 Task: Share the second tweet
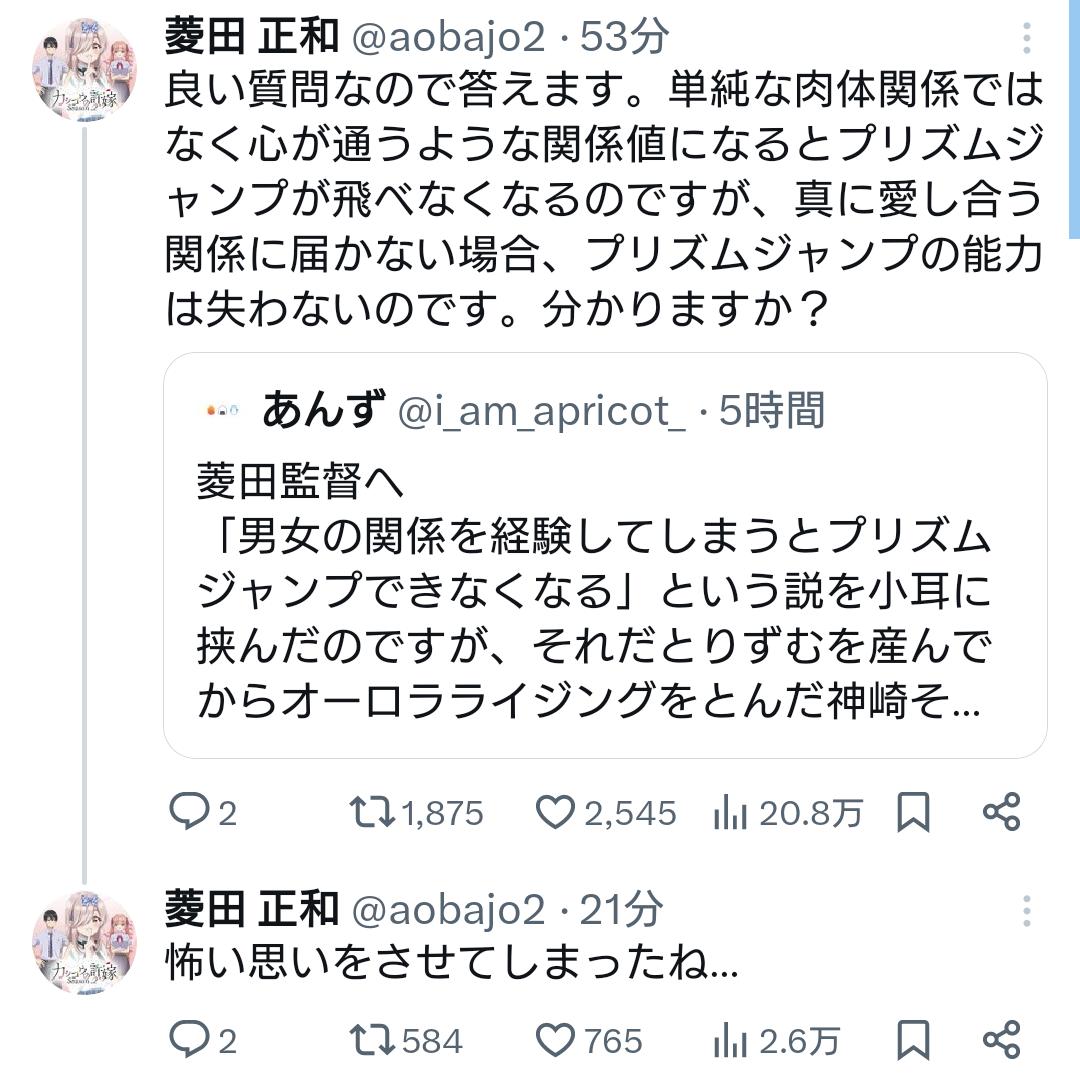coord(1001,1041)
